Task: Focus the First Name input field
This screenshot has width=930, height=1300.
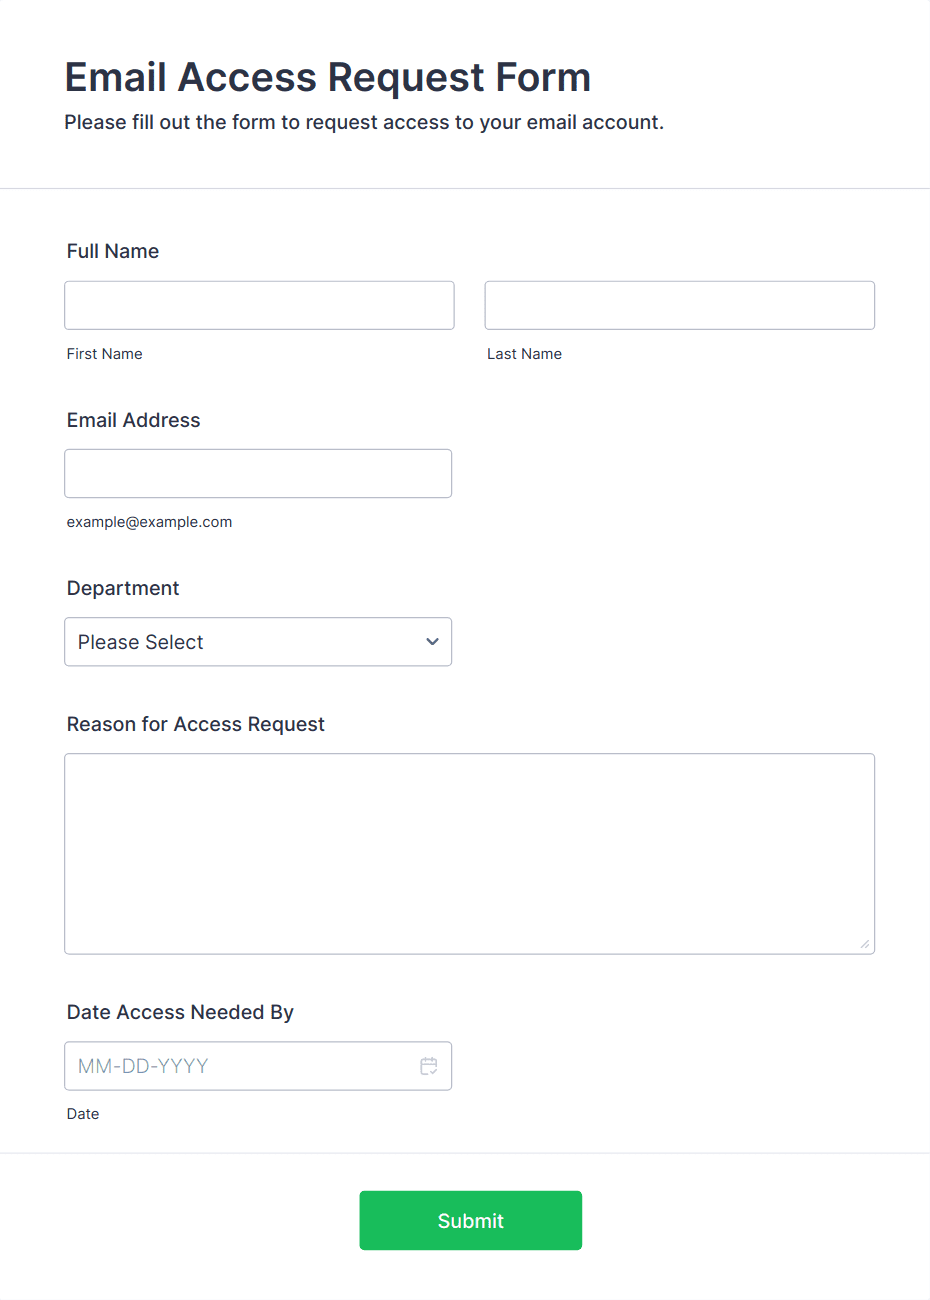Action: coord(259,305)
